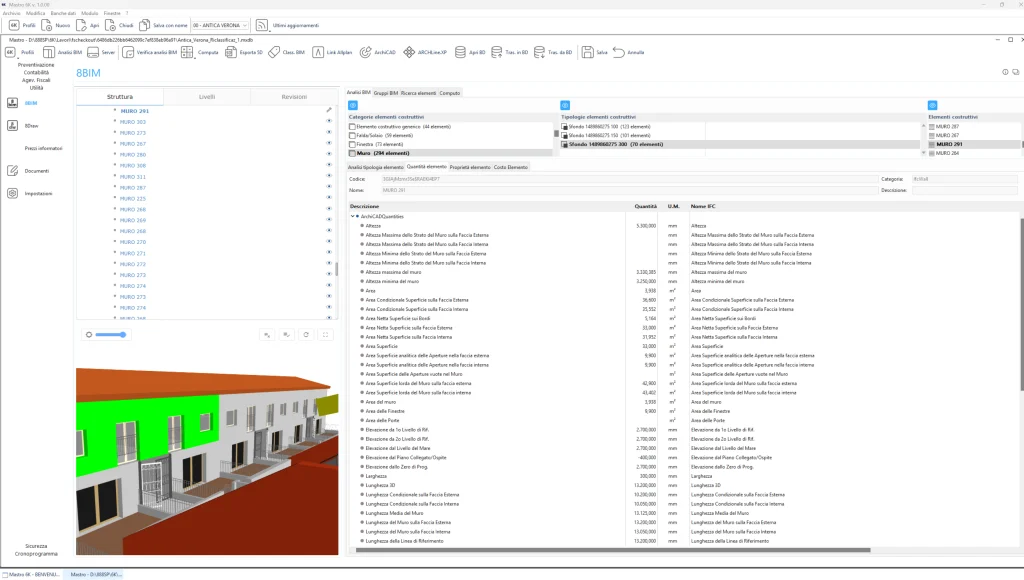Click the blue slider above 3D view

click(109, 335)
